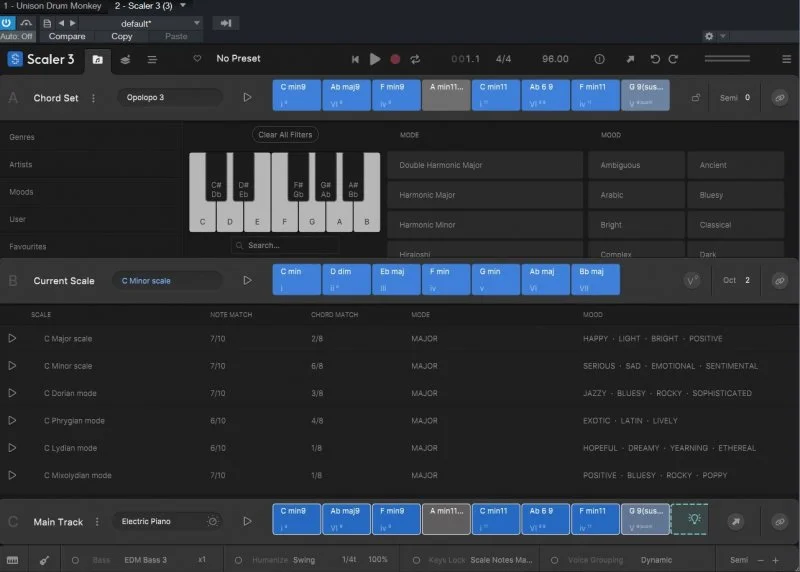
Task: Preview the C Dorian mode row
Action: point(12,393)
